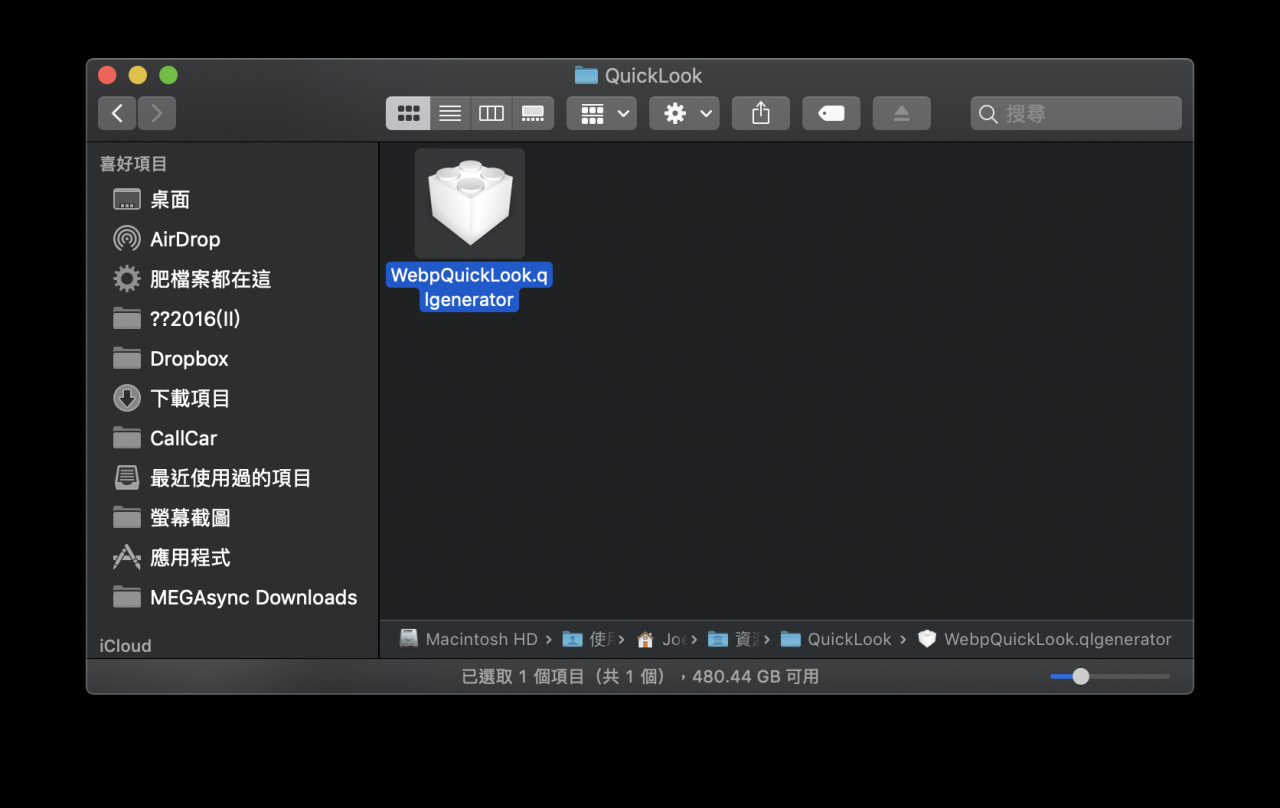Click QuickLook in the path bar
This screenshot has height=808, width=1280.
(836, 639)
